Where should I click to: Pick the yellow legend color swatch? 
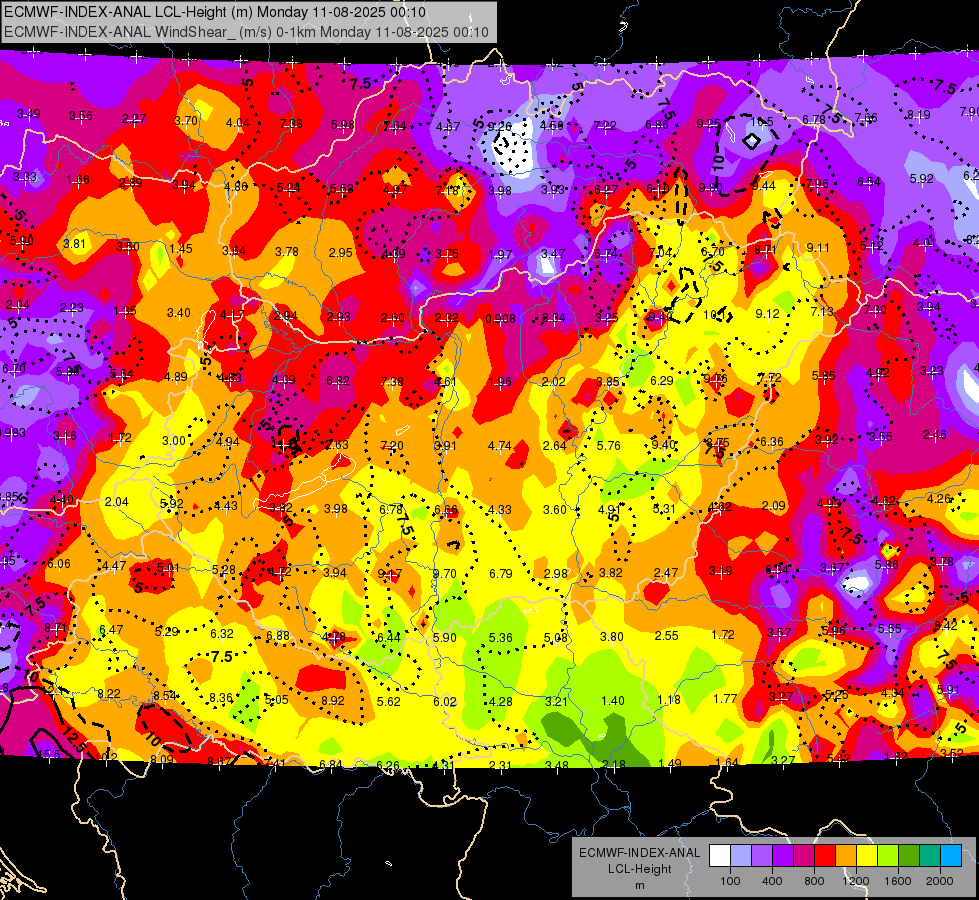click(x=867, y=856)
